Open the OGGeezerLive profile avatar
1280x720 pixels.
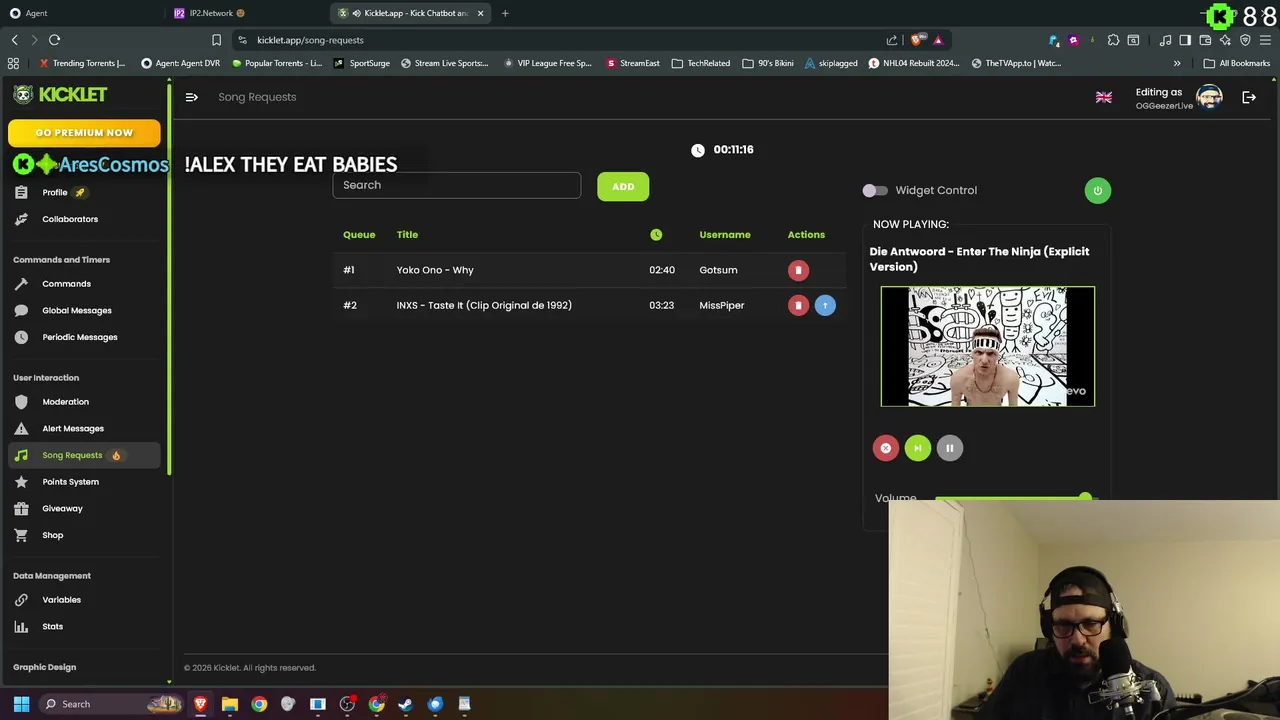[x=1209, y=97]
